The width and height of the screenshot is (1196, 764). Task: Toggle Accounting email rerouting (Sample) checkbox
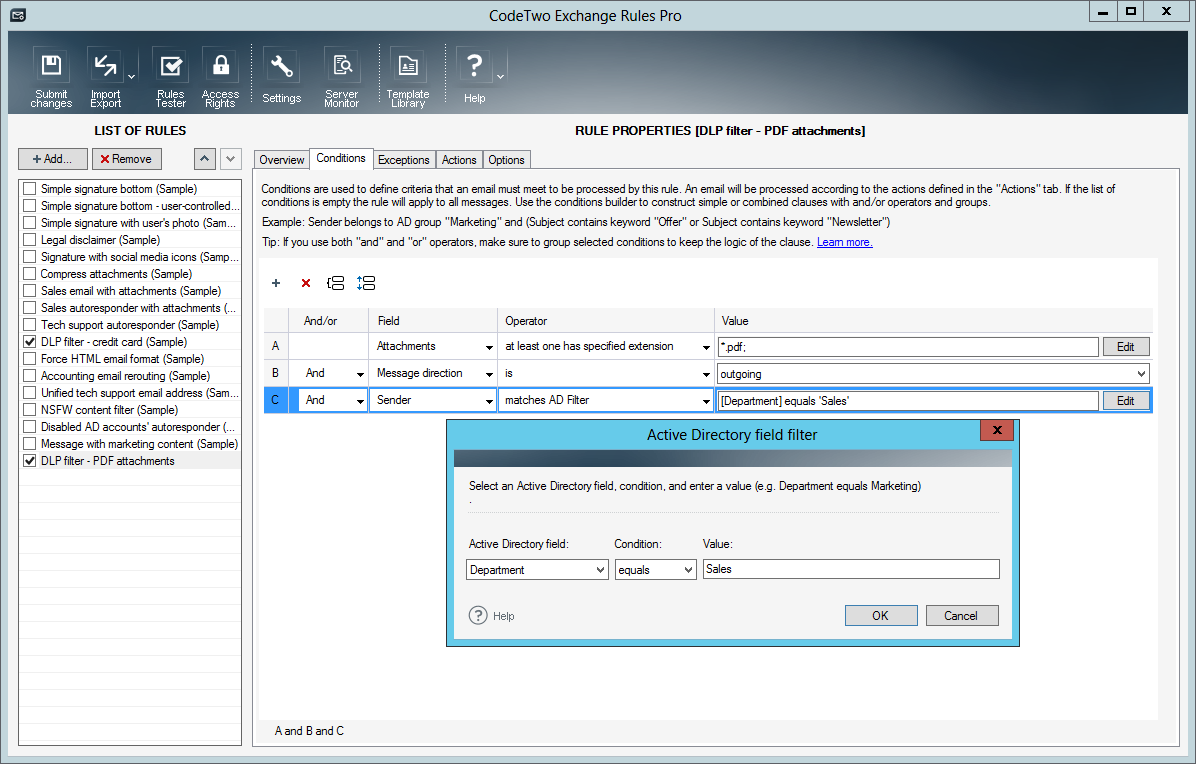[x=30, y=376]
